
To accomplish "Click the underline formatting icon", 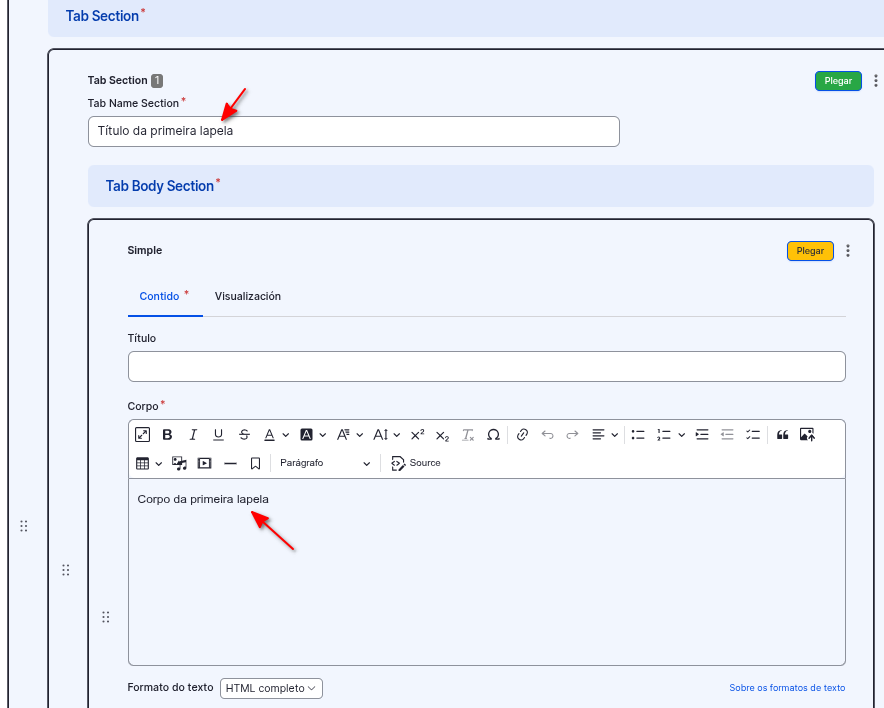I will point(218,435).
